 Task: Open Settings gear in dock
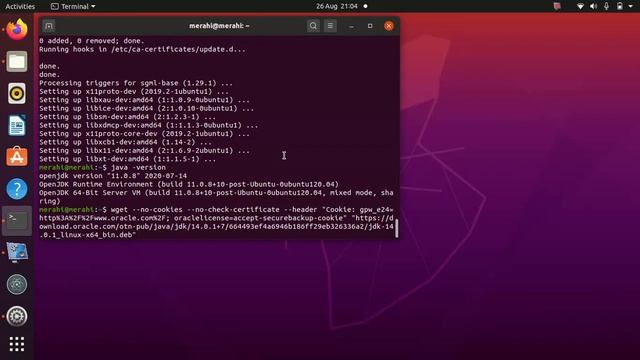click(17, 316)
